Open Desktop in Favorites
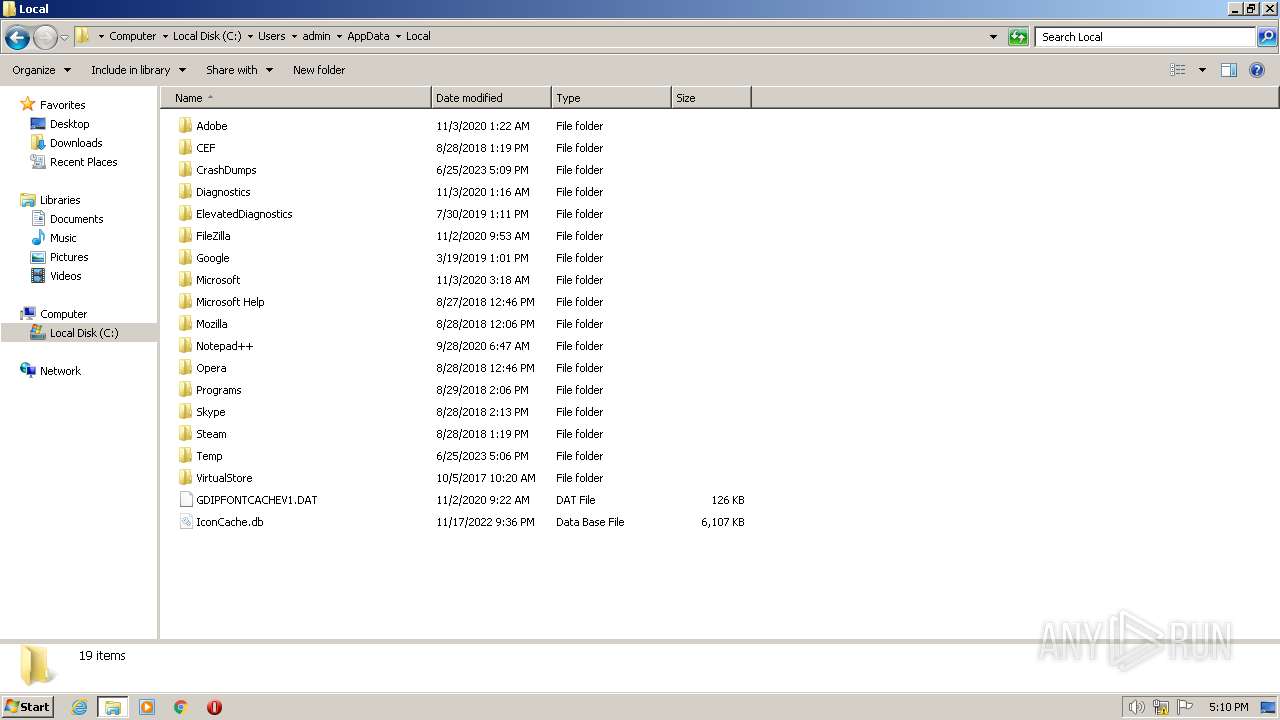 pos(69,124)
